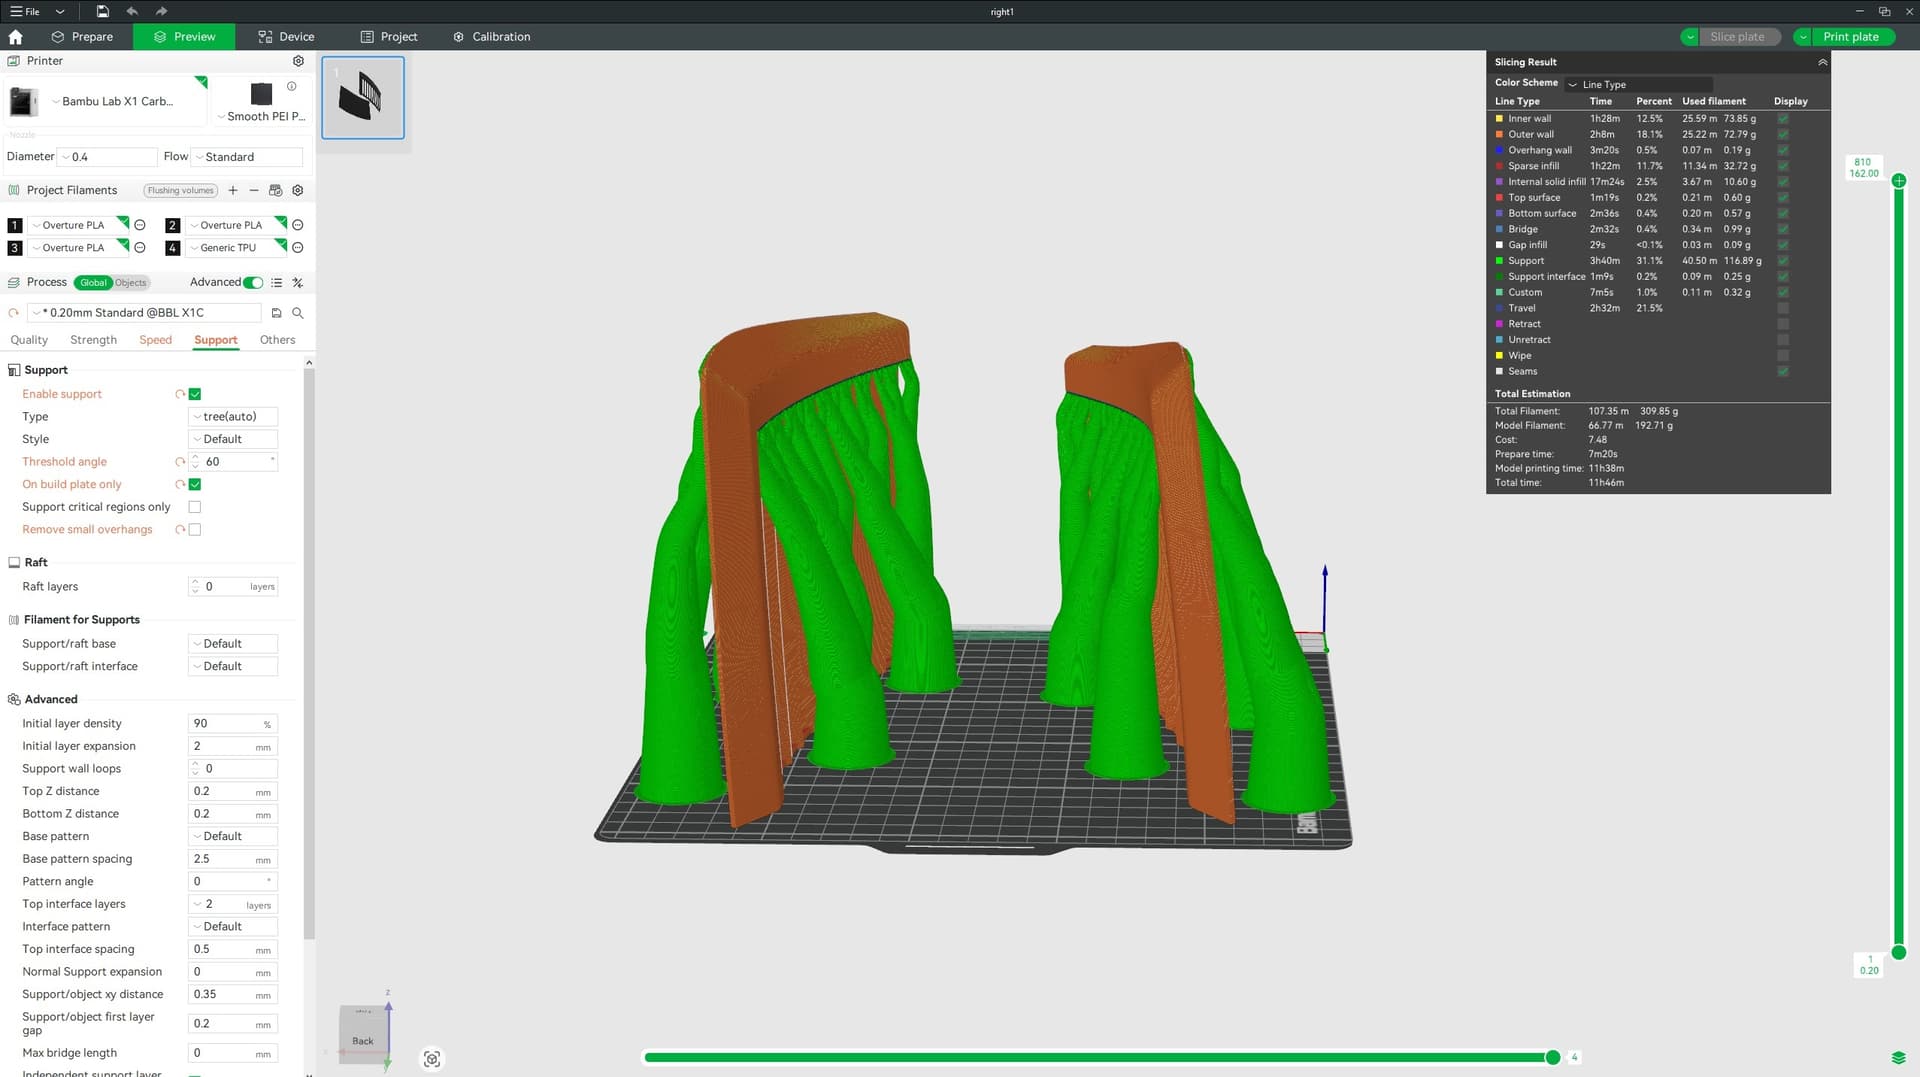The image size is (1920, 1077).
Task: Click the home icon in top bar
Action: [x=15, y=37]
